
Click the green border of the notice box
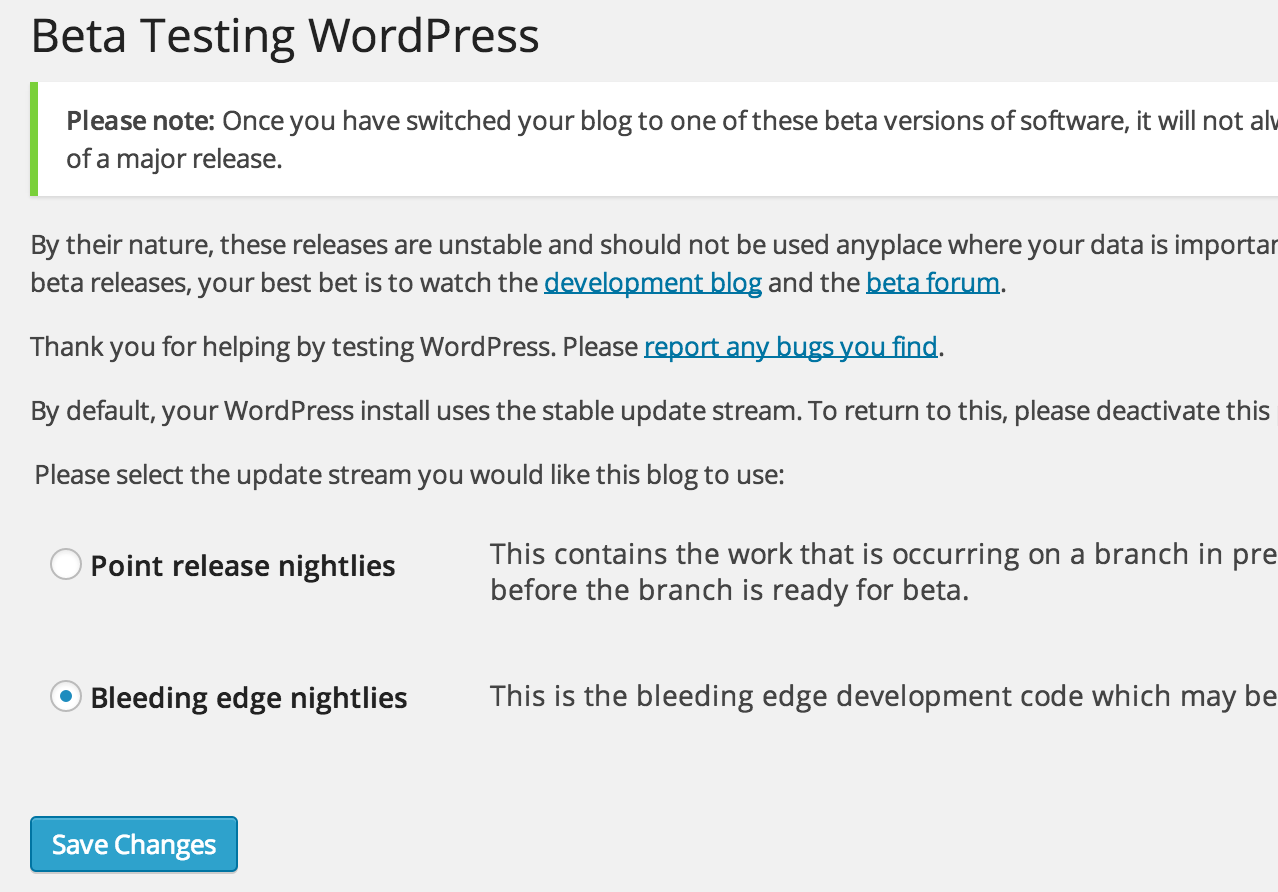point(34,139)
